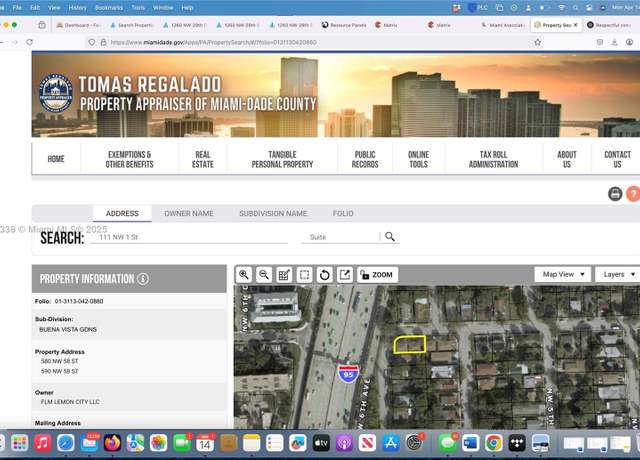Viewport: 640px width, 460px height.
Task: Print the property page via printer icon
Action: click(615, 193)
